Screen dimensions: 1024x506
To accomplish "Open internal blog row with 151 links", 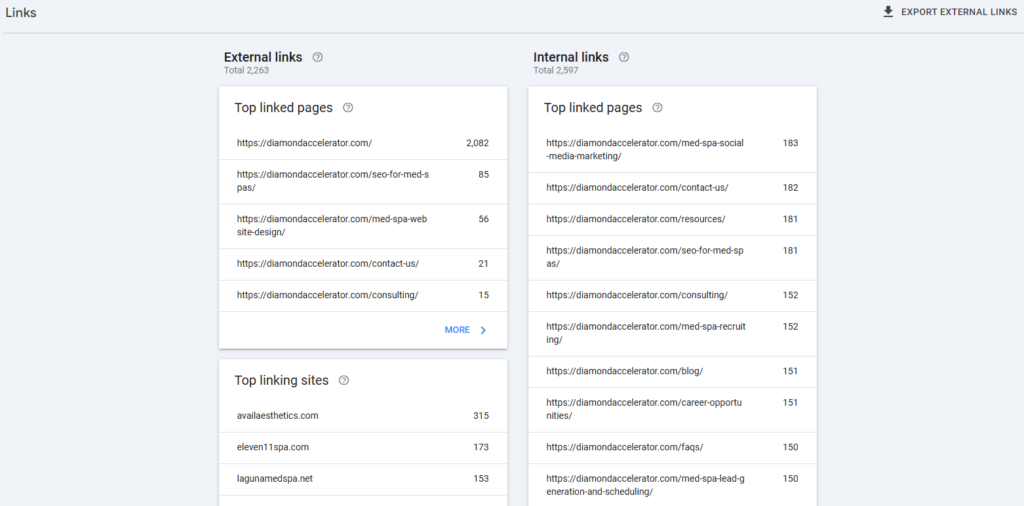I will (673, 372).
